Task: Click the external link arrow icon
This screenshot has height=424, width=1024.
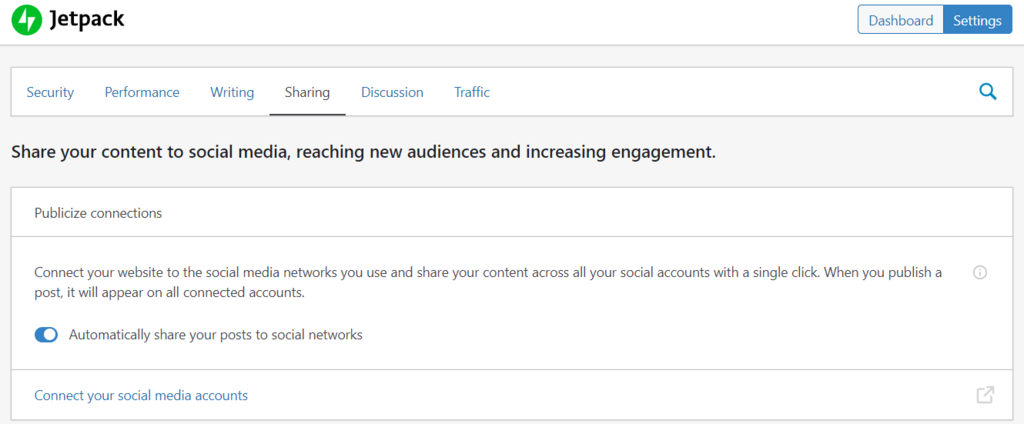Action: point(985,395)
